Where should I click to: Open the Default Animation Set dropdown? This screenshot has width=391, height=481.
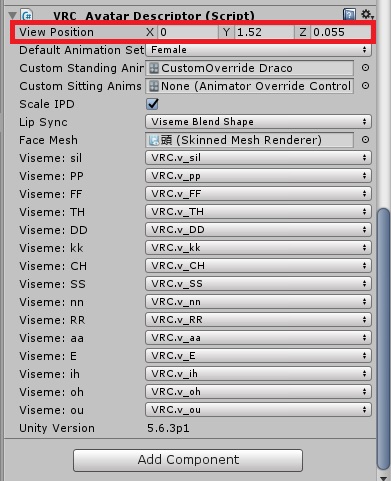click(258, 50)
